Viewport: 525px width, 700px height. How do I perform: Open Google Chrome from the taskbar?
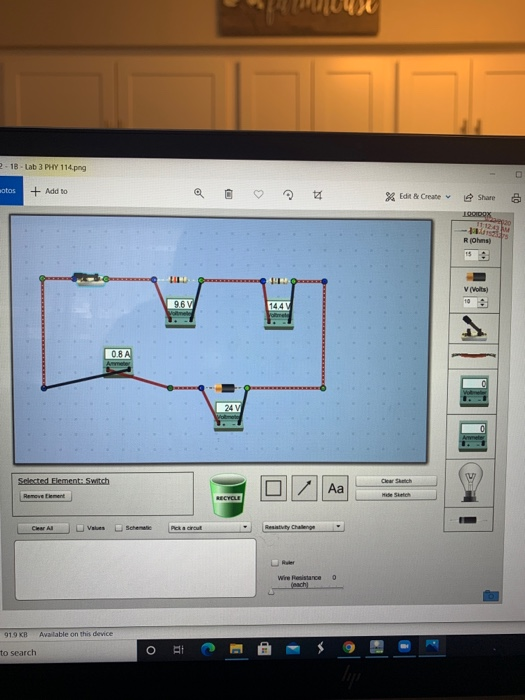[x=349, y=647]
